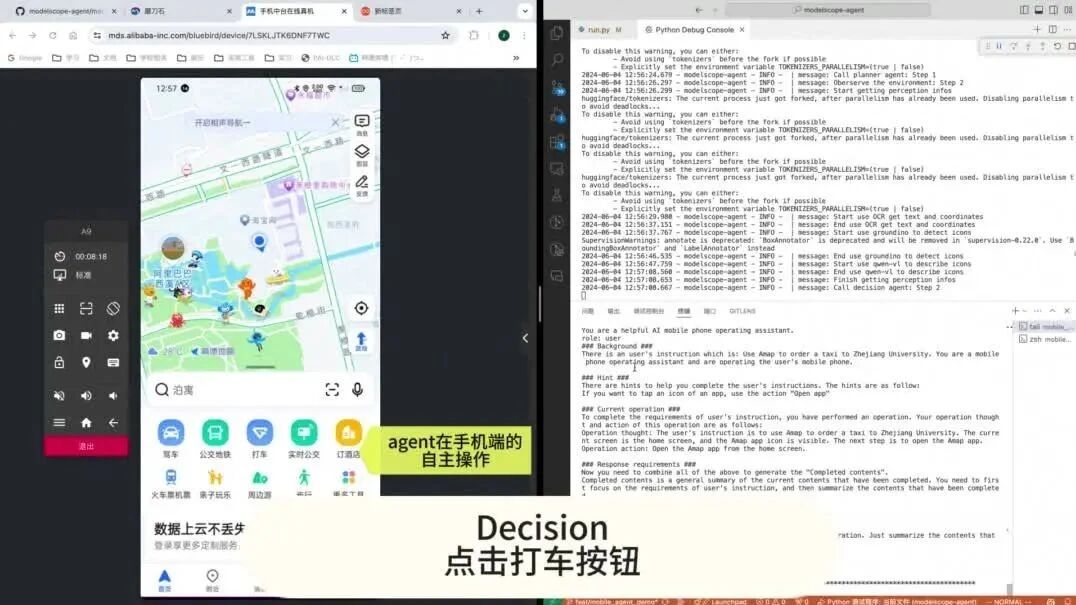Dismiss the 开启相声导航 banner

tap(335, 122)
